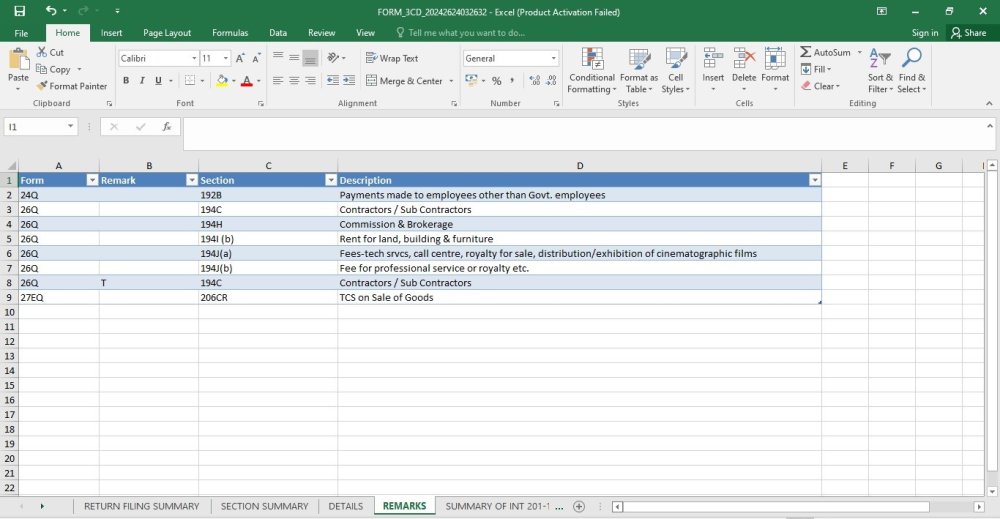Open the SECTION SUMMARY sheet
1000x519 pixels.
[x=264, y=506]
